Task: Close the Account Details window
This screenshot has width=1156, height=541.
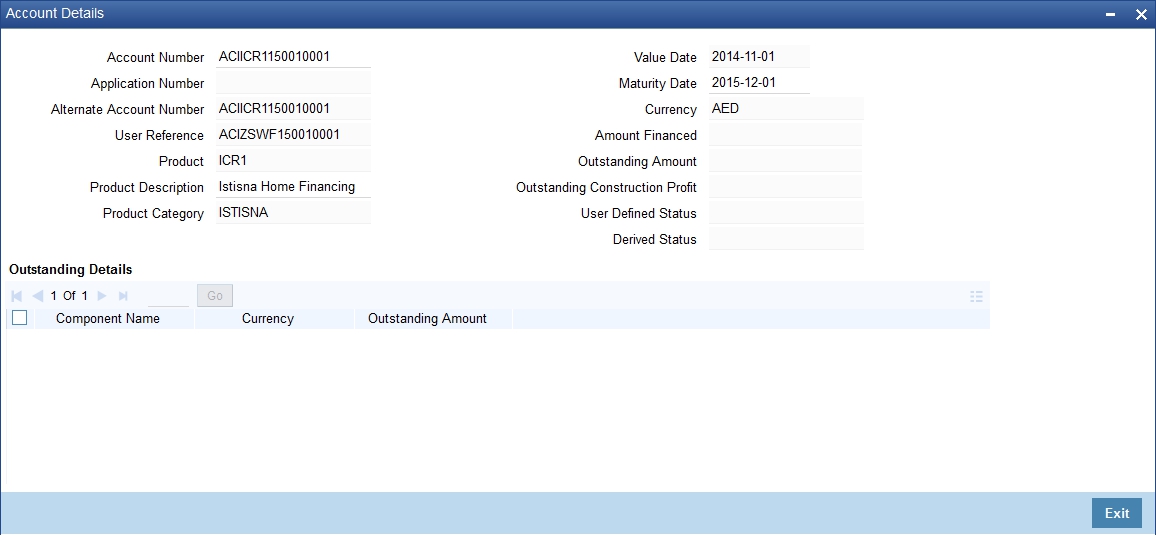Action: (1140, 15)
